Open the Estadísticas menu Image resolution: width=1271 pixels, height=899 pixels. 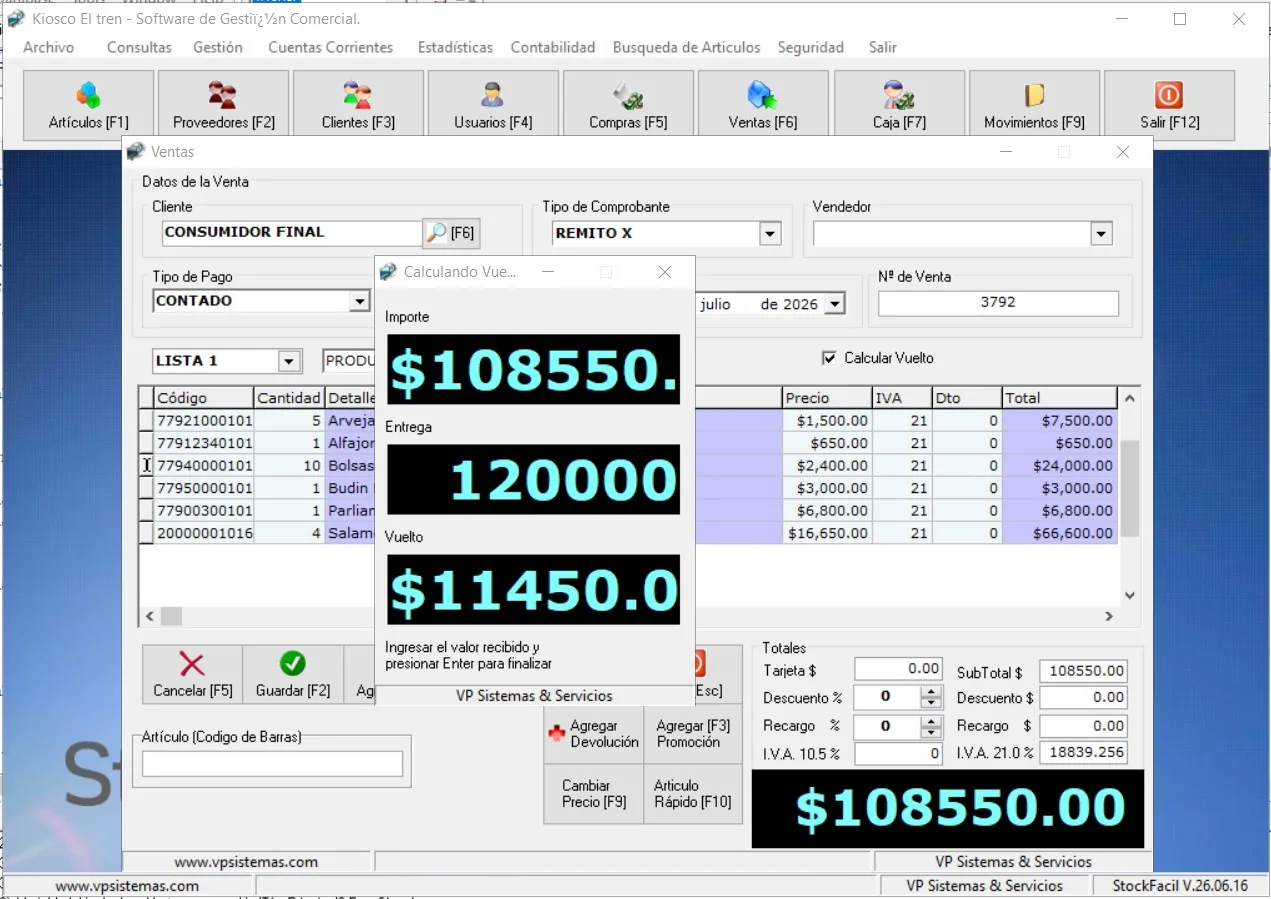pos(455,47)
